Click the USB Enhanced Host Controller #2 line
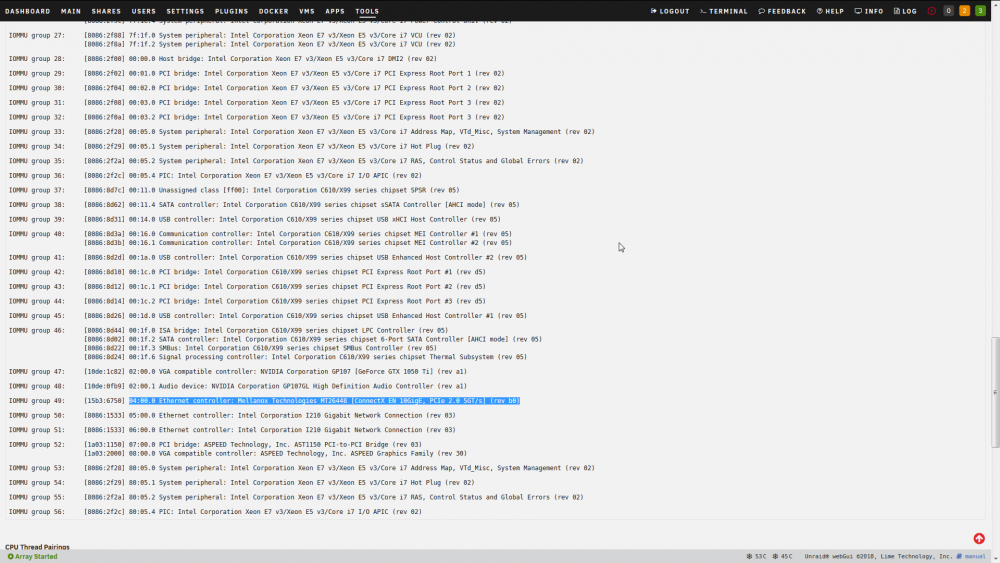Image resolution: width=1000 pixels, height=563 pixels. [305, 258]
